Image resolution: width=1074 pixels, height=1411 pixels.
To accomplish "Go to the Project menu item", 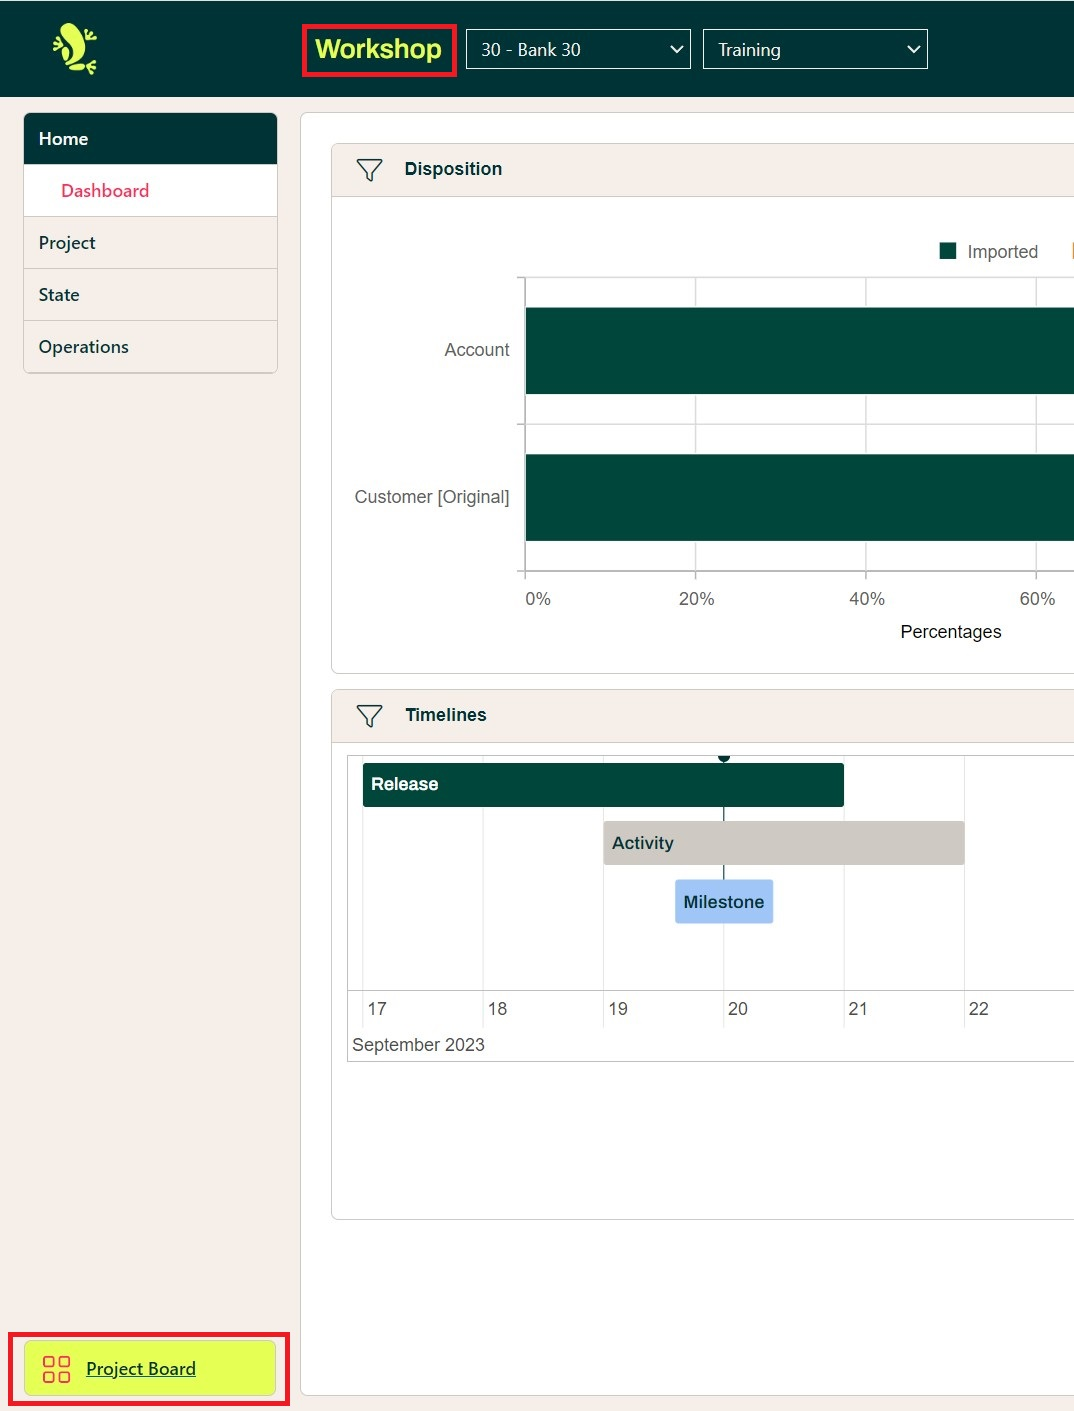I will click(x=67, y=243).
